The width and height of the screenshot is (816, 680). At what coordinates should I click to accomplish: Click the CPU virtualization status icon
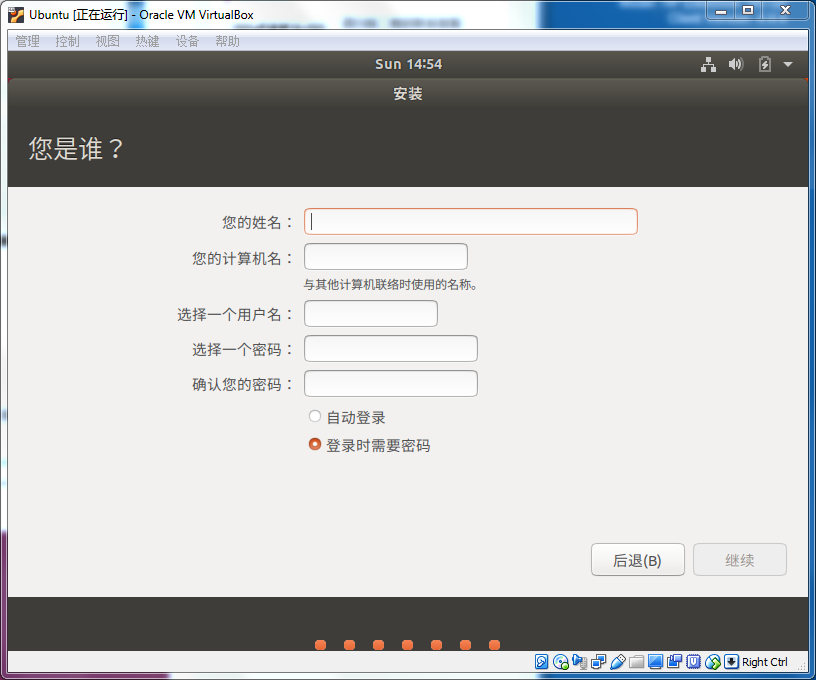(x=693, y=661)
